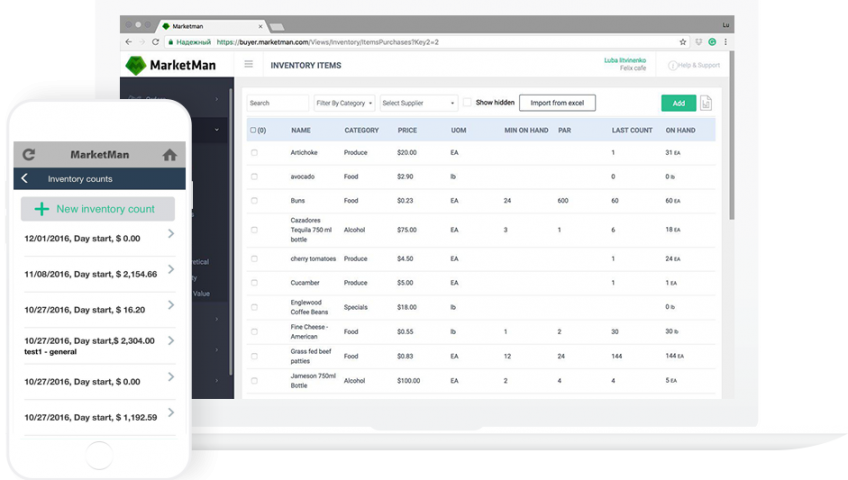Image resolution: width=848 pixels, height=480 pixels.
Task: Reload the page with the browser refresh icon
Action: (156, 42)
